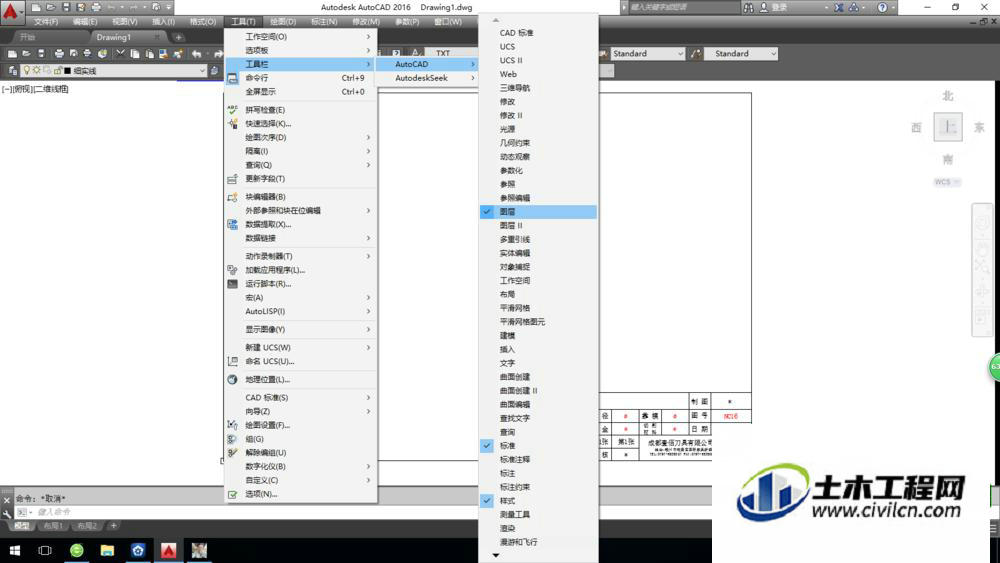Expand the 选项板 submenu
Screen dimensions: 1000x563
(301, 50)
